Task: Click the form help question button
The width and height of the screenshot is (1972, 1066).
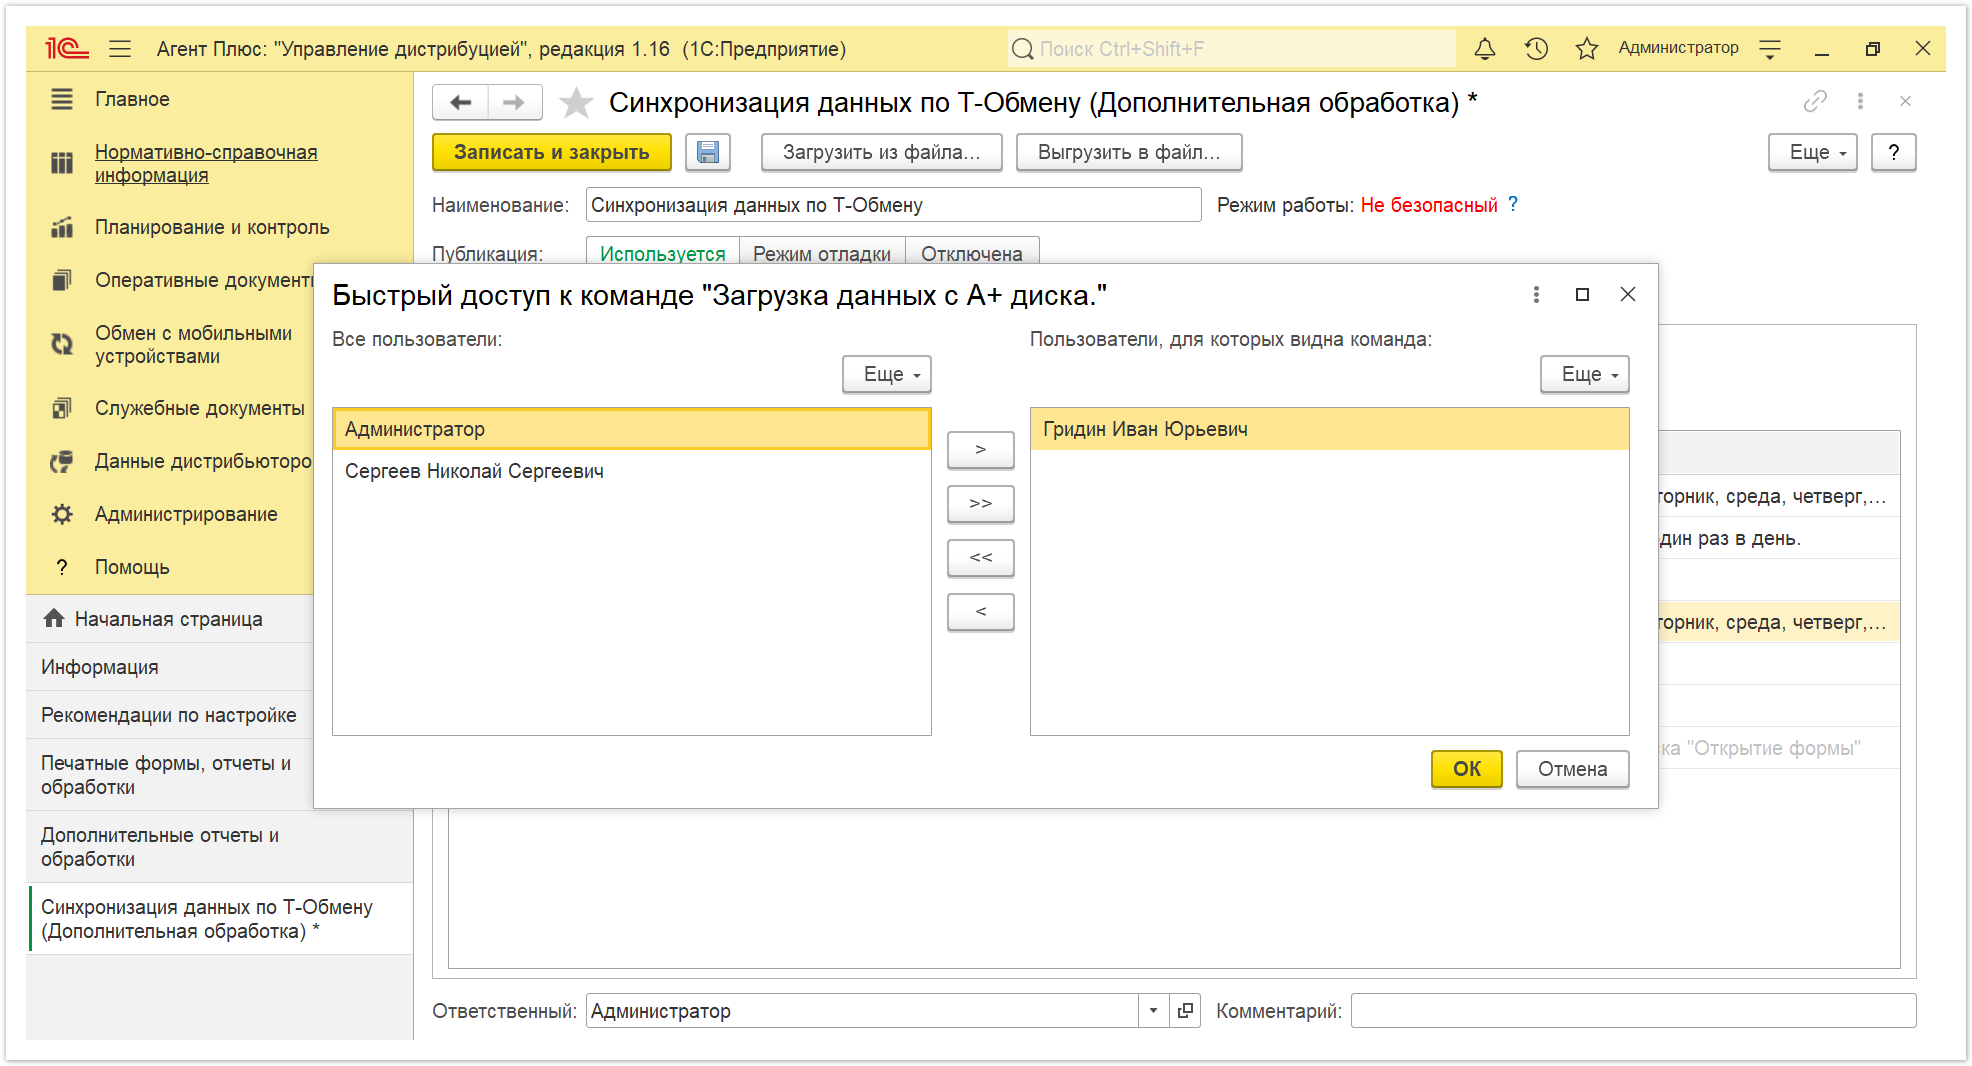Action: (1893, 152)
